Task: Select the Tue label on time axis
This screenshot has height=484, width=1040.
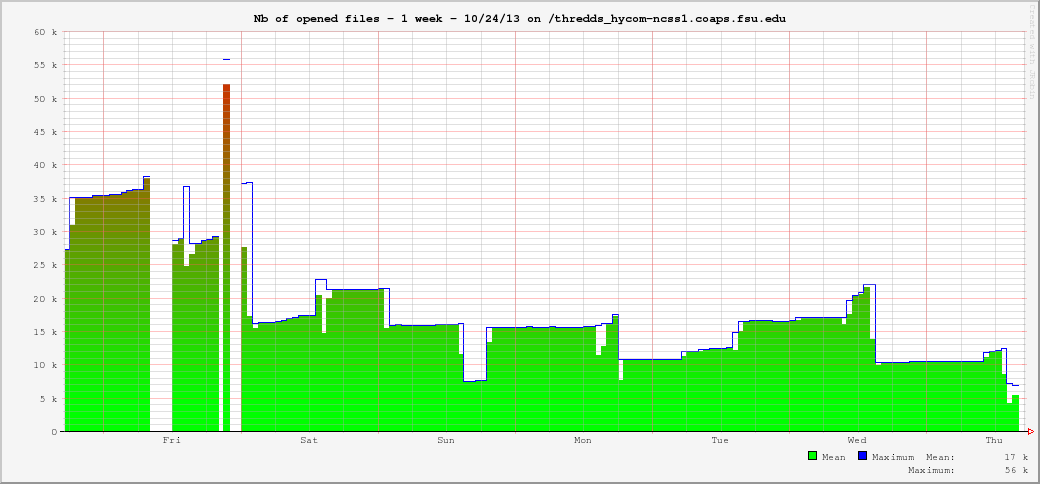Action: pyautogui.click(x=720, y=440)
